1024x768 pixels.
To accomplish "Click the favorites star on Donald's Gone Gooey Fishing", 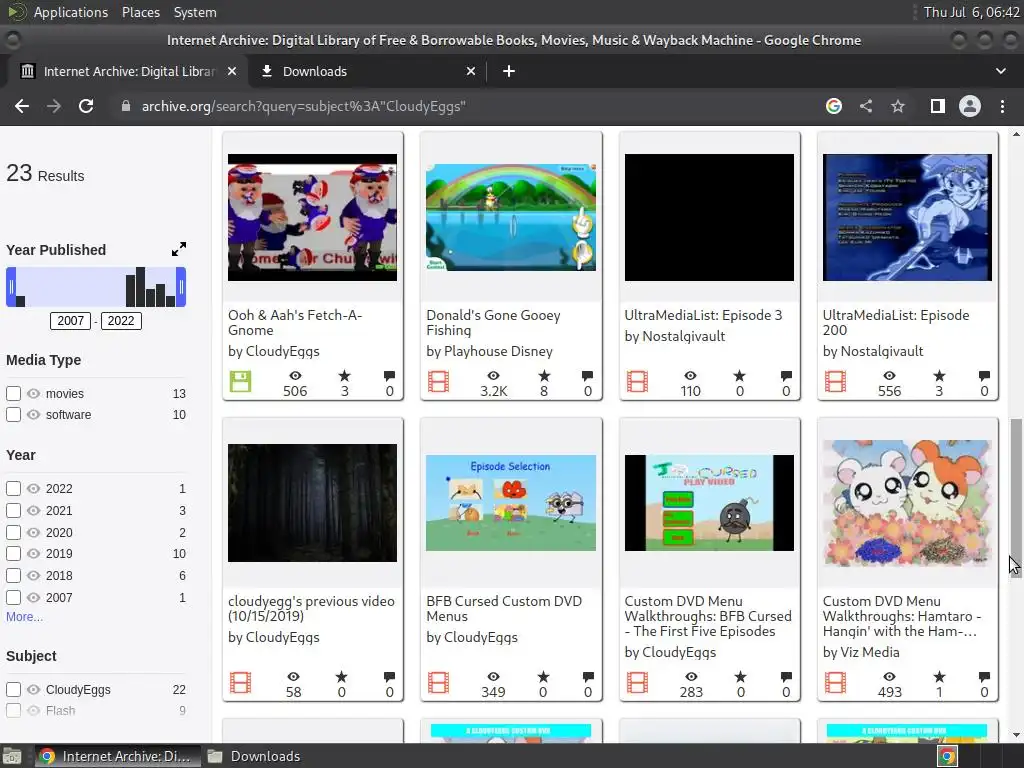I will click(544, 376).
